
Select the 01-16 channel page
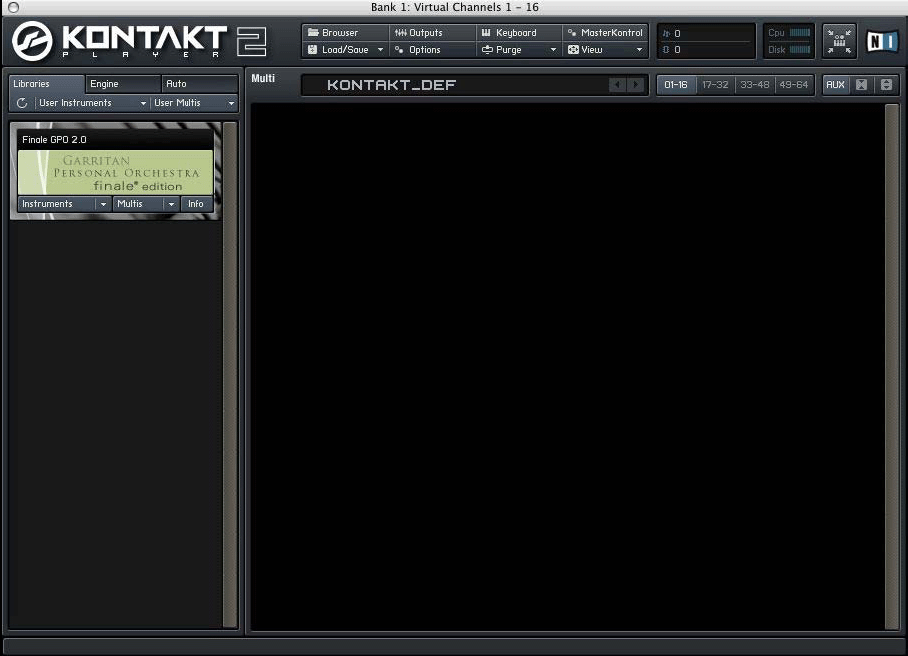point(676,85)
